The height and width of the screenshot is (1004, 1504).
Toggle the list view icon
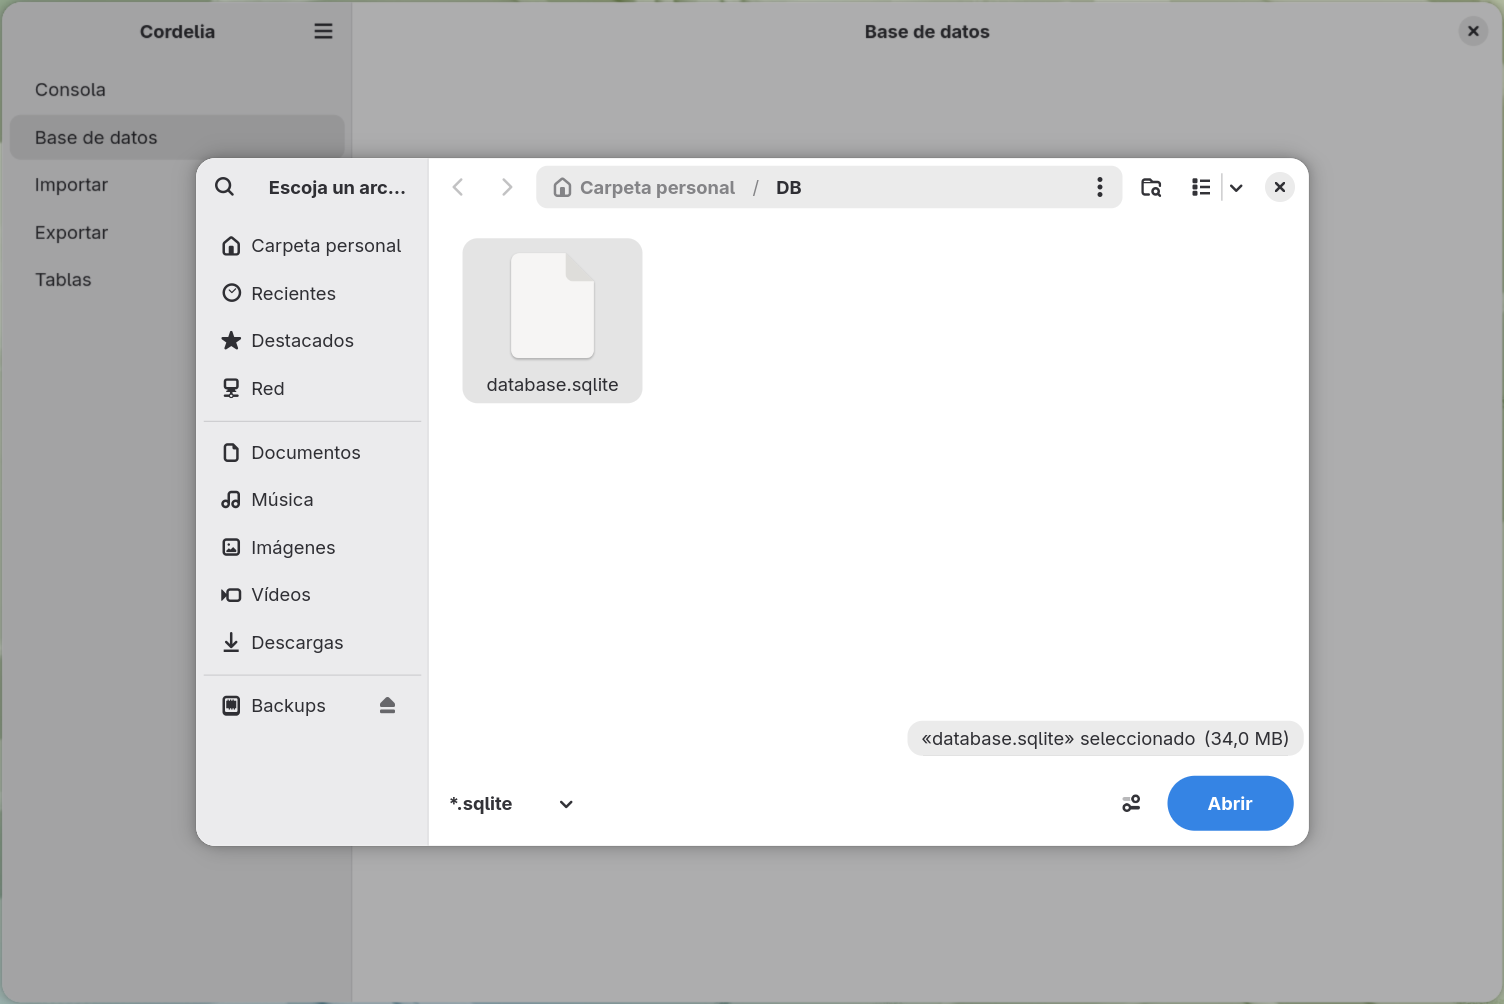pos(1201,187)
